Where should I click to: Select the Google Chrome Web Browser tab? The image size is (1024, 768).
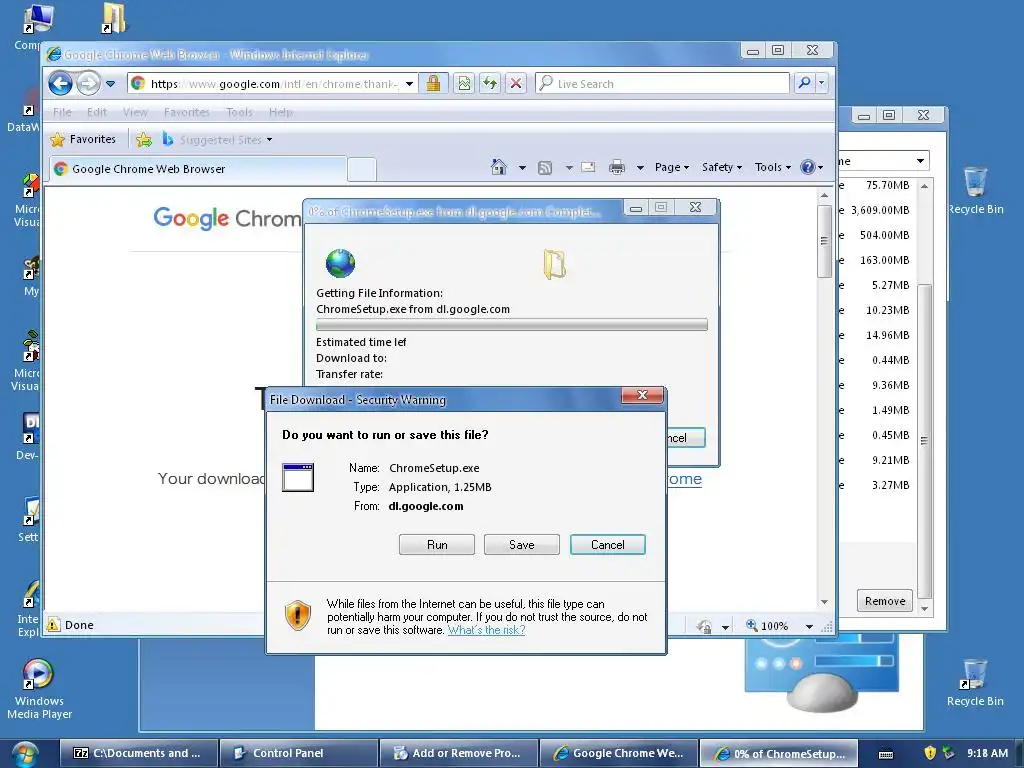pyautogui.click(x=196, y=168)
